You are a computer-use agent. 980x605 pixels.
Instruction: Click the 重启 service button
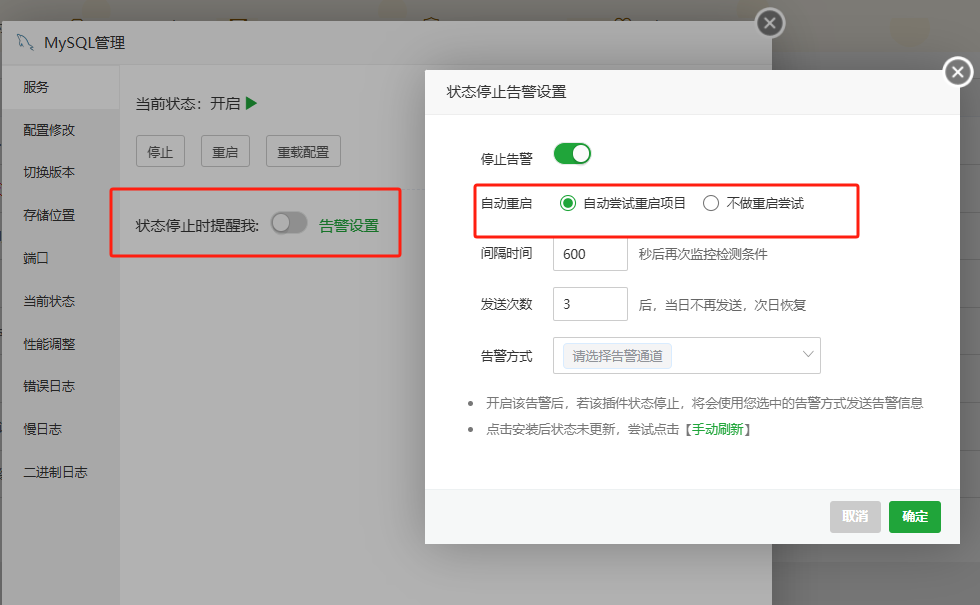point(225,151)
